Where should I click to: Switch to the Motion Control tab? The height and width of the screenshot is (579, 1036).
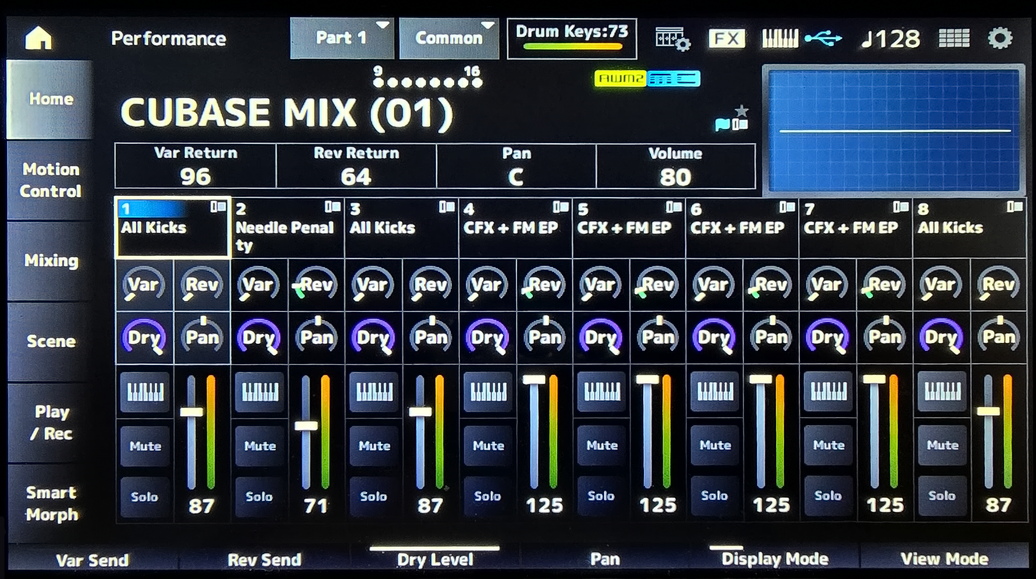click(50, 180)
